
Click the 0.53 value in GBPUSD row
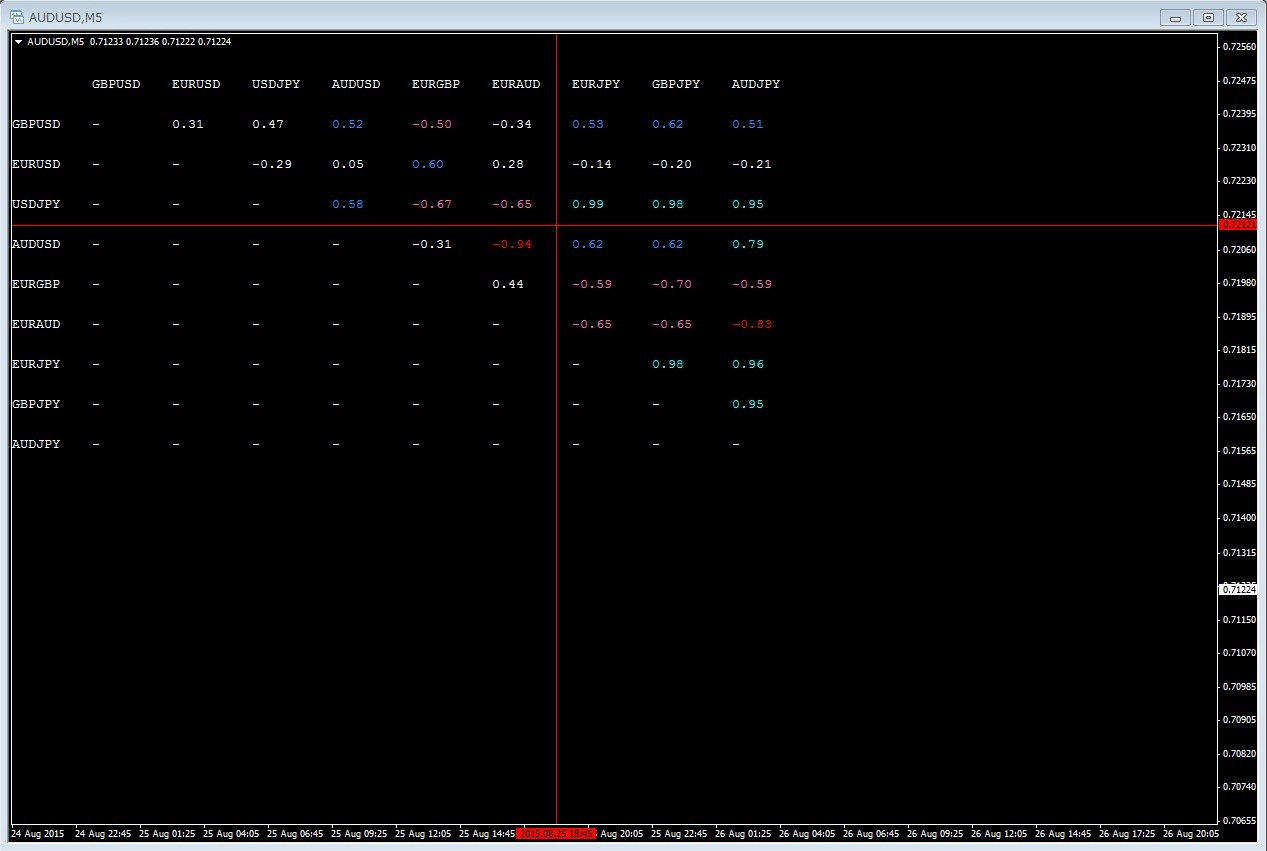tap(588, 124)
